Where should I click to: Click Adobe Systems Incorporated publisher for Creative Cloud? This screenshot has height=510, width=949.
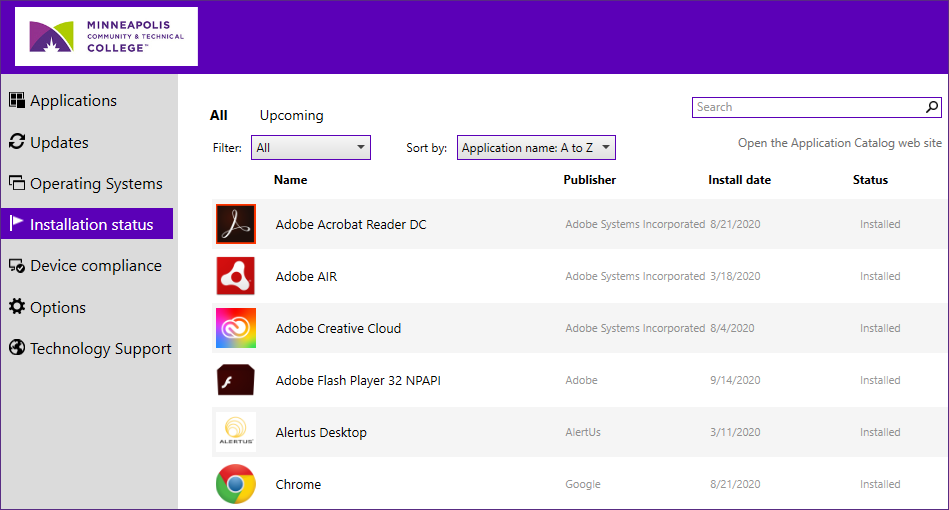(635, 328)
